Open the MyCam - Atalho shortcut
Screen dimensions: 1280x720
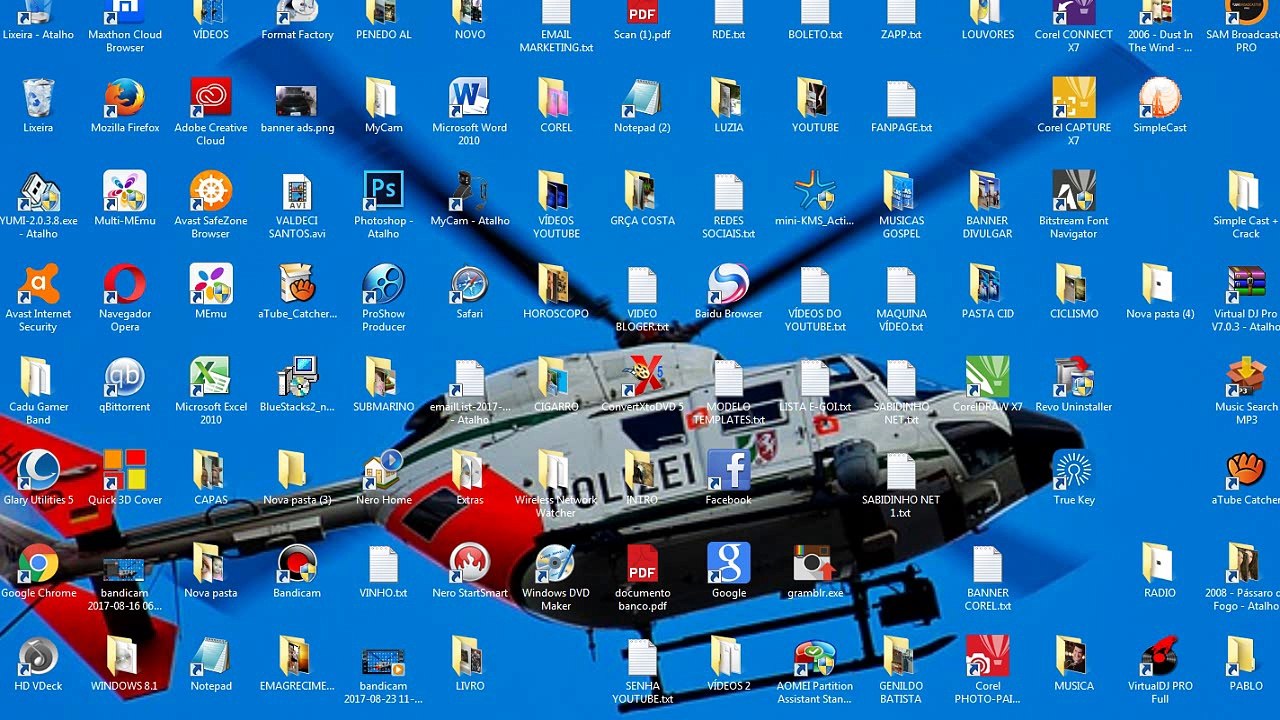(469, 192)
